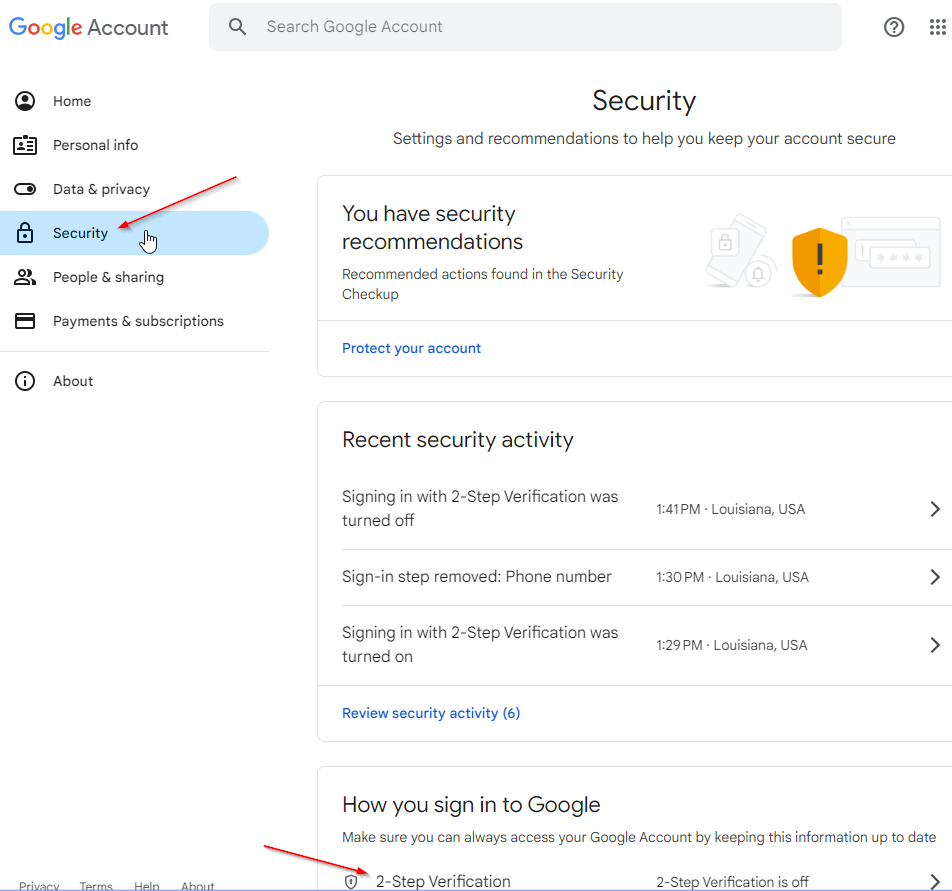
Task: Click the Home profile icon
Action: [x=25, y=101]
